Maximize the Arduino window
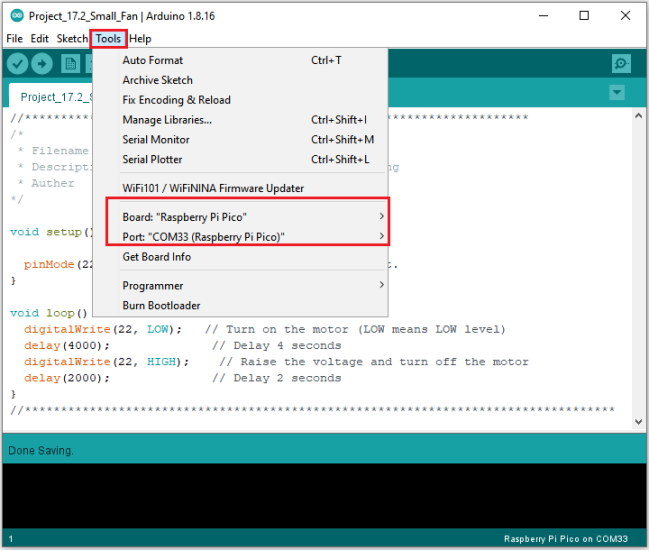Screen dimensions: 650x551 584,16
